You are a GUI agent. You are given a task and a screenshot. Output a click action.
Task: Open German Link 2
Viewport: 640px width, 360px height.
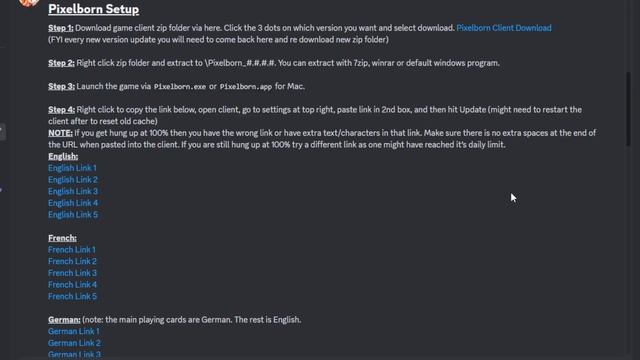[x=74, y=343]
